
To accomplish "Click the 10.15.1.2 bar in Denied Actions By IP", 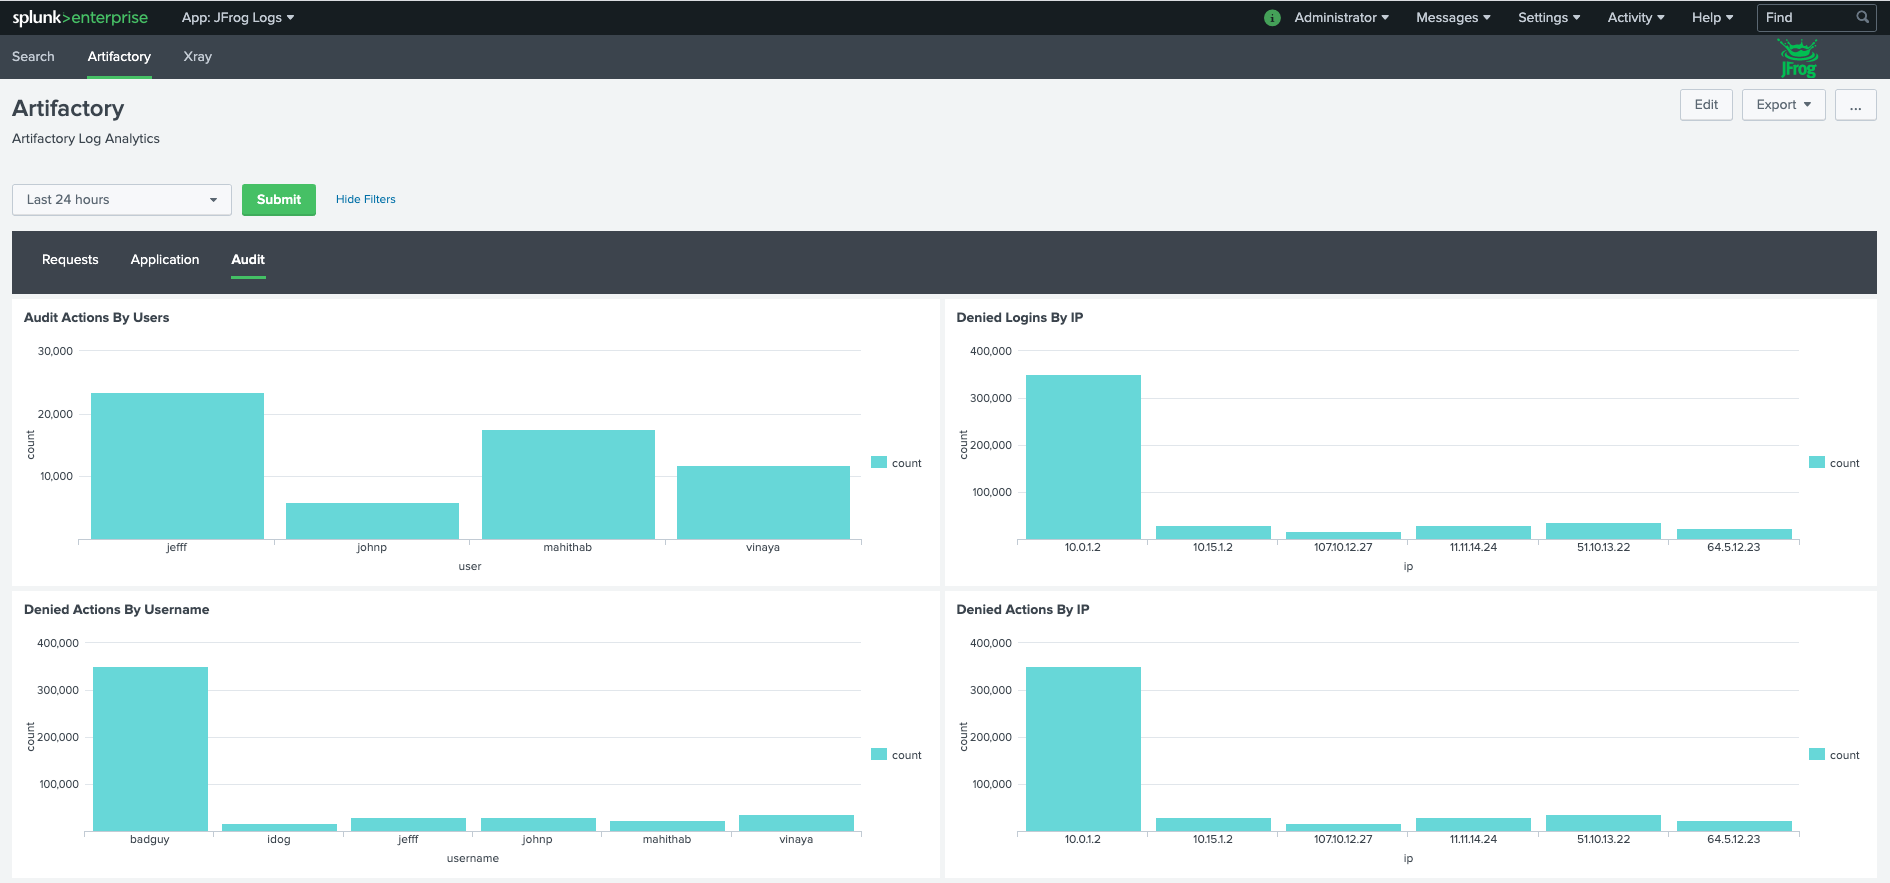I will [x=1213, y=825].
